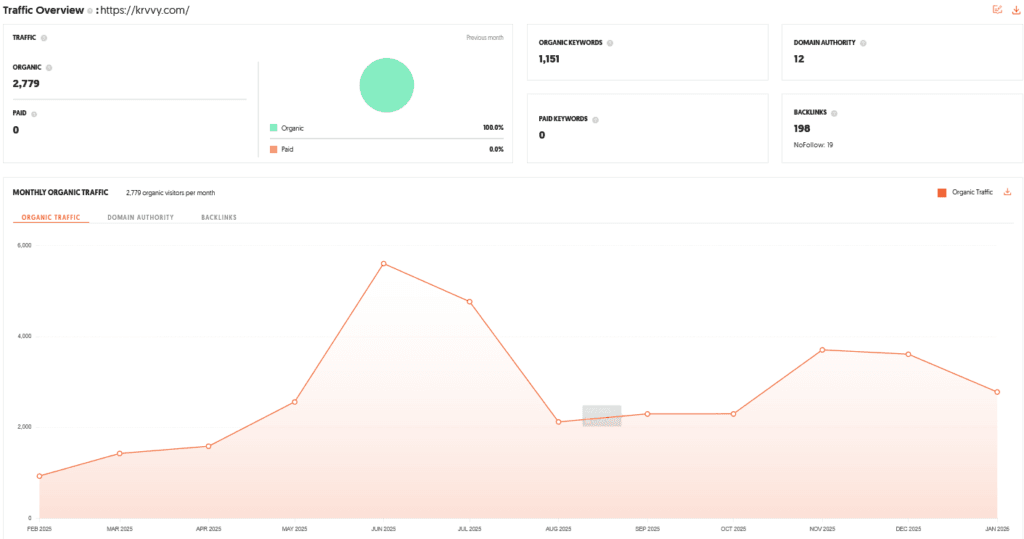This screenshot has width=1024, height=539.
Task: Select the OCT 2025 data point
Action: (x=733, y=414)
